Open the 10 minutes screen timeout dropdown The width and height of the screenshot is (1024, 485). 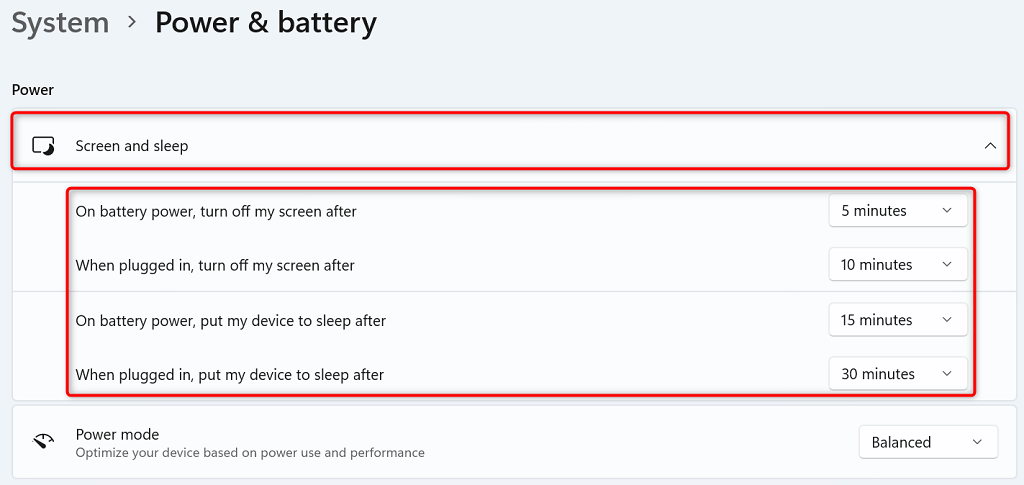coord(897,265)
